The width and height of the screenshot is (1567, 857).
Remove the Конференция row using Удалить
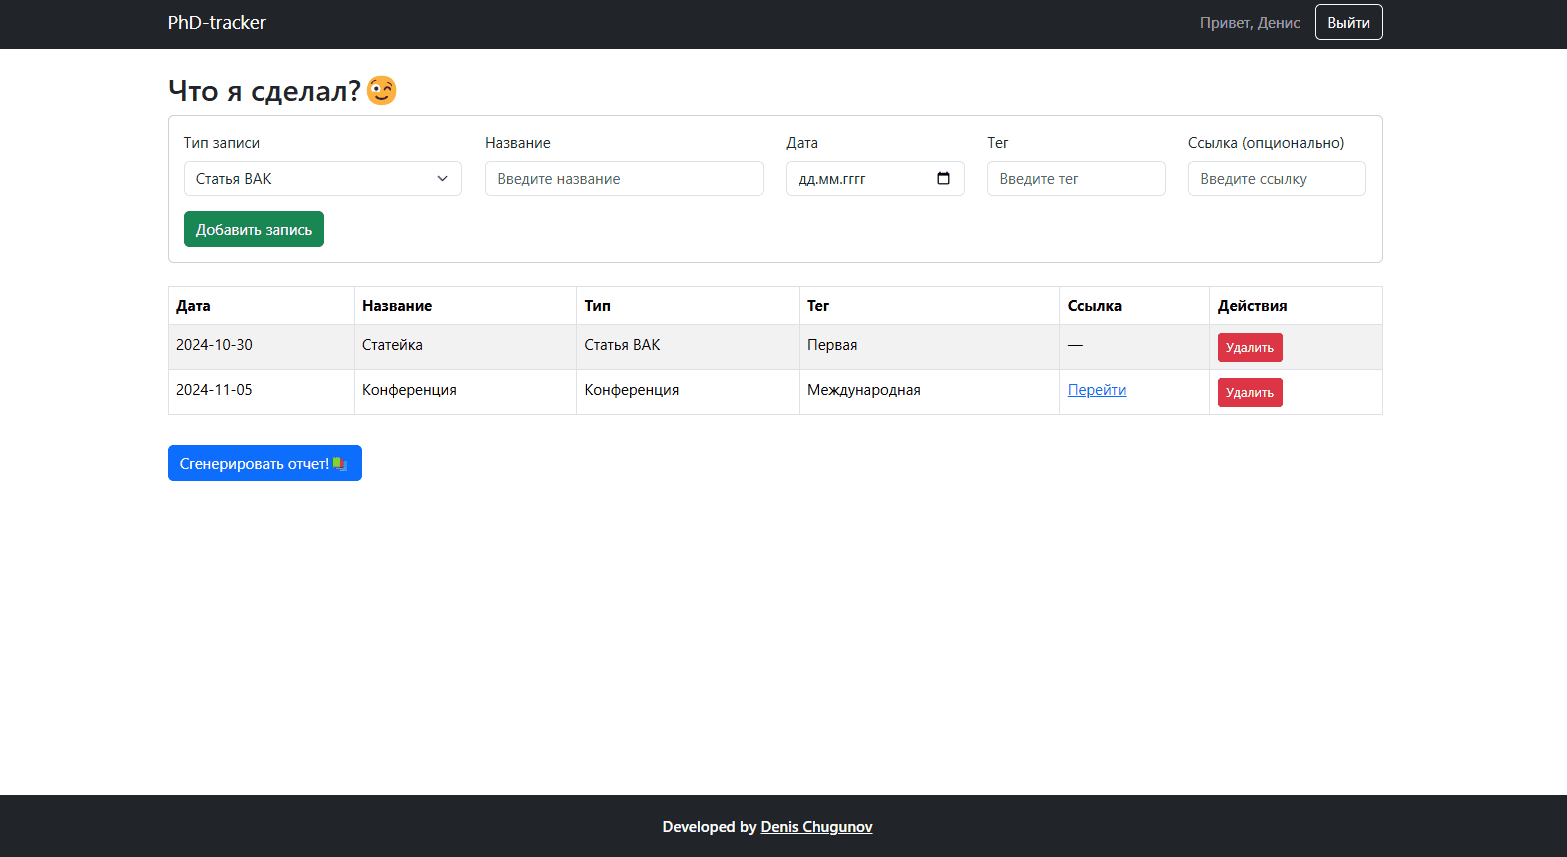pos(1249,393)
